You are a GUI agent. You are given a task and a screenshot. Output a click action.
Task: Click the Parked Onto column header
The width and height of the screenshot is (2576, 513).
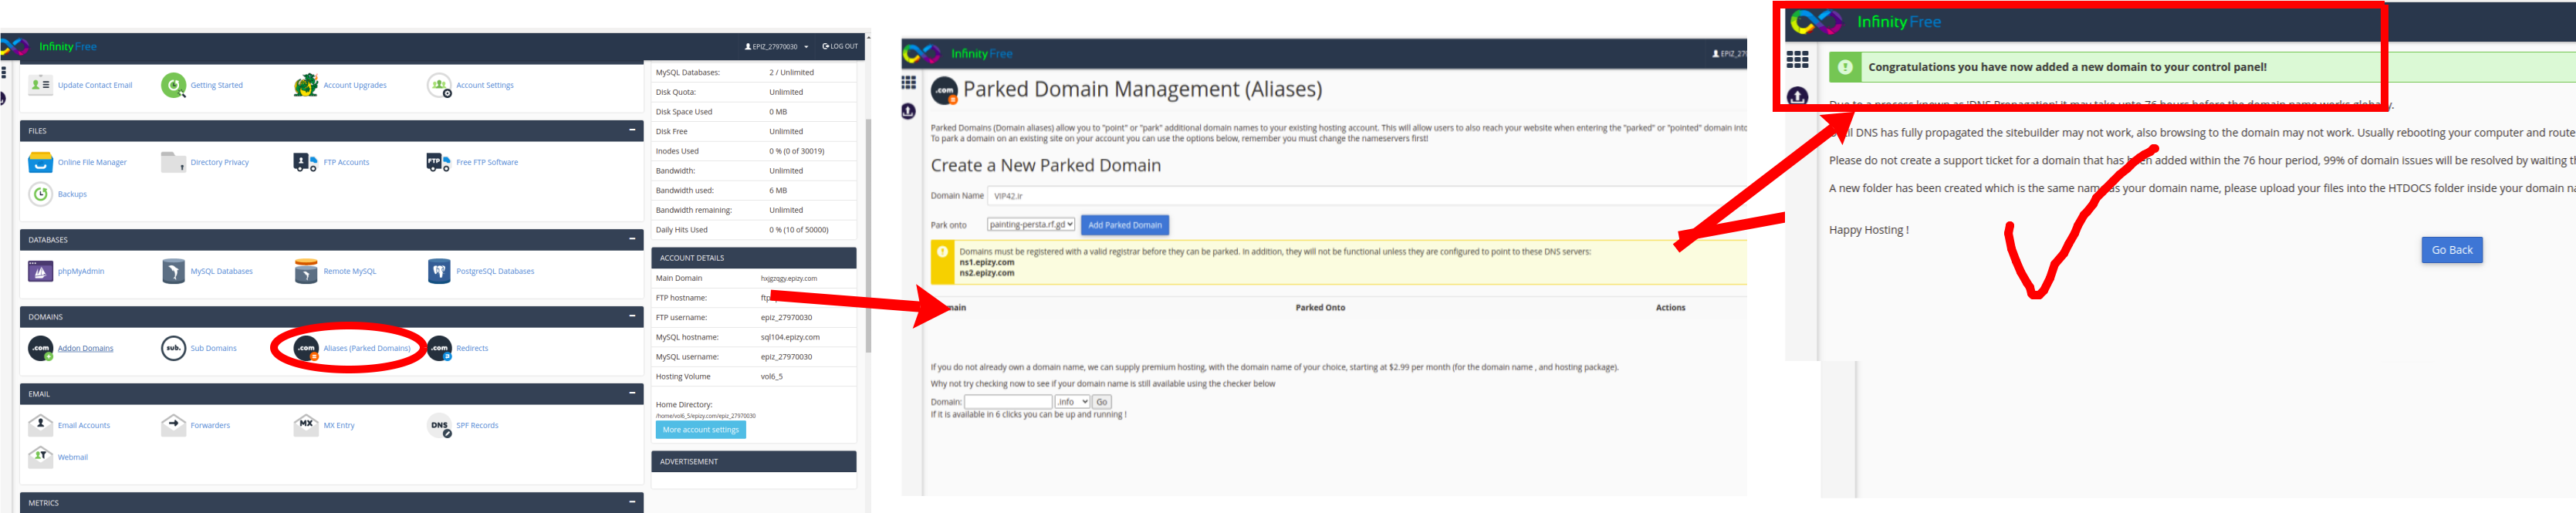1320,308
